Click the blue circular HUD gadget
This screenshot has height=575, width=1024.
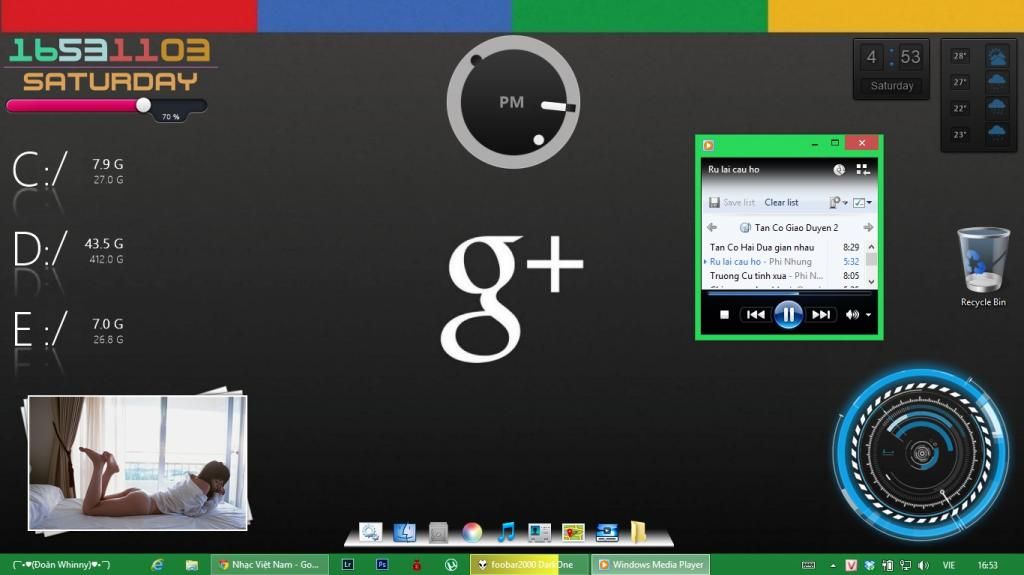coord(921,453)
